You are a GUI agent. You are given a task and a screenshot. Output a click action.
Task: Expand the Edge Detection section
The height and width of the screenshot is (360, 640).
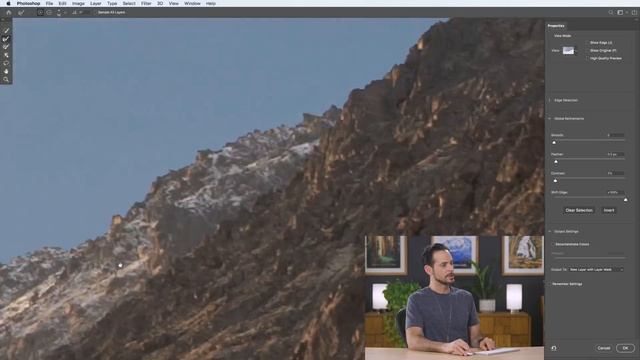[x=550, y=100]
